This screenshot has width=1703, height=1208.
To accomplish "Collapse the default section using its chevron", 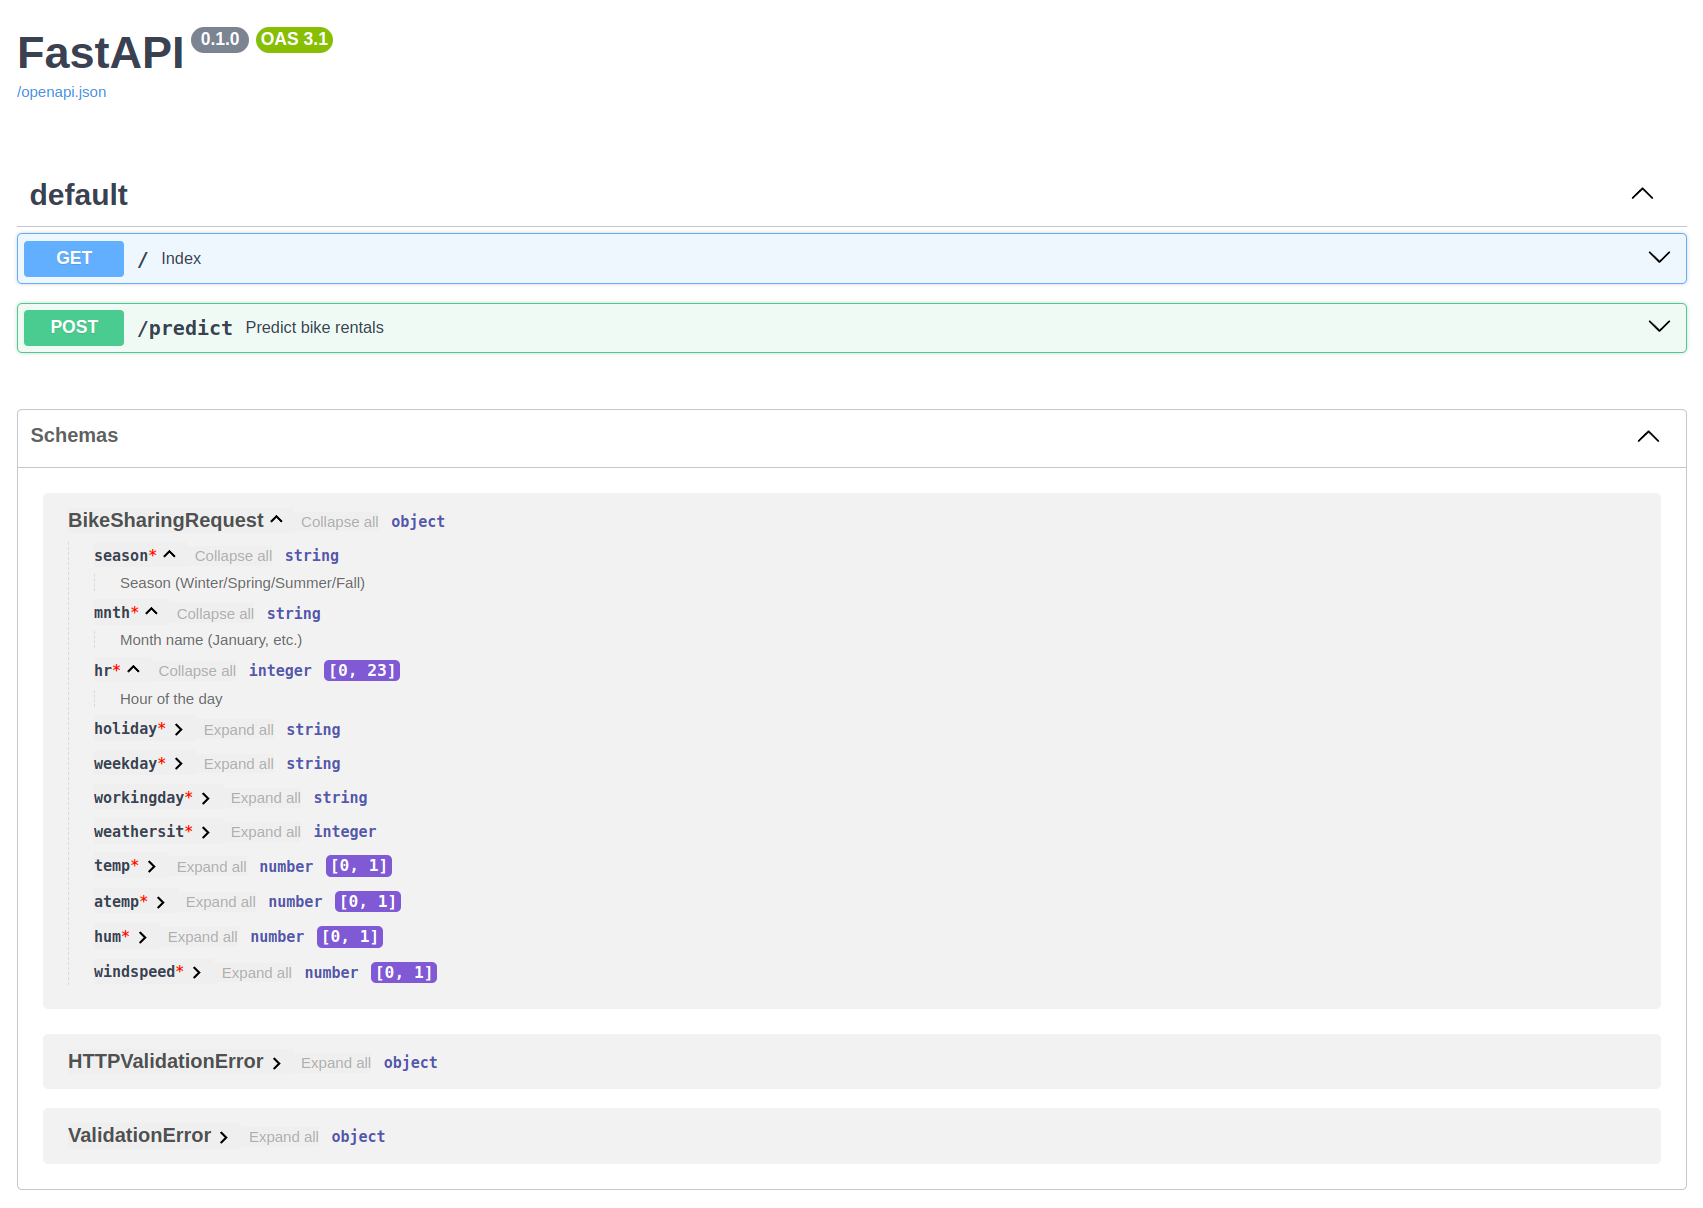I will [x=1642, y=194].
